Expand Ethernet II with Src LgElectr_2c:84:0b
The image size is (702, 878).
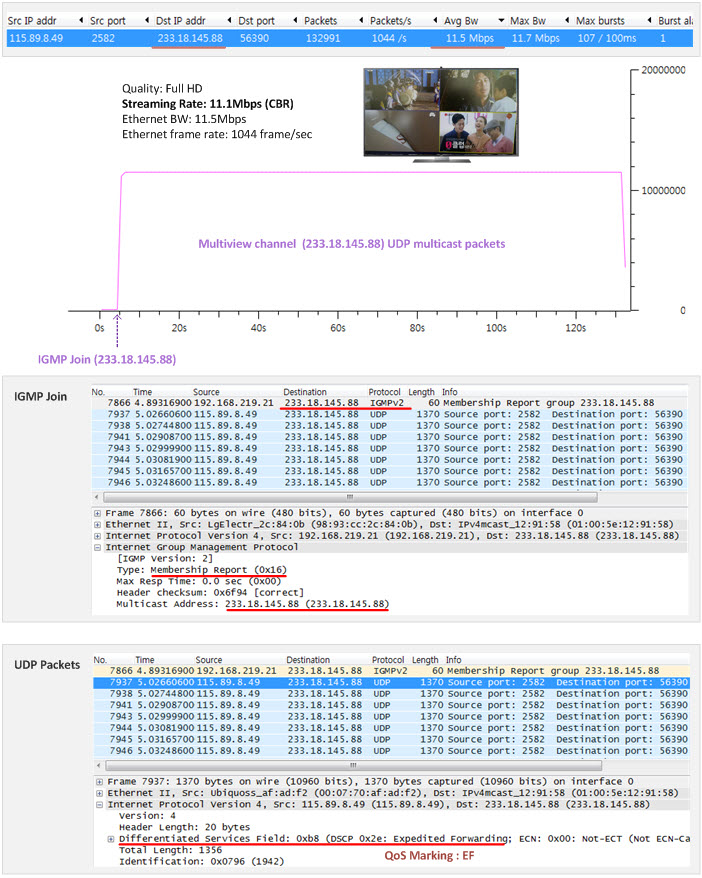pos(97,525)
